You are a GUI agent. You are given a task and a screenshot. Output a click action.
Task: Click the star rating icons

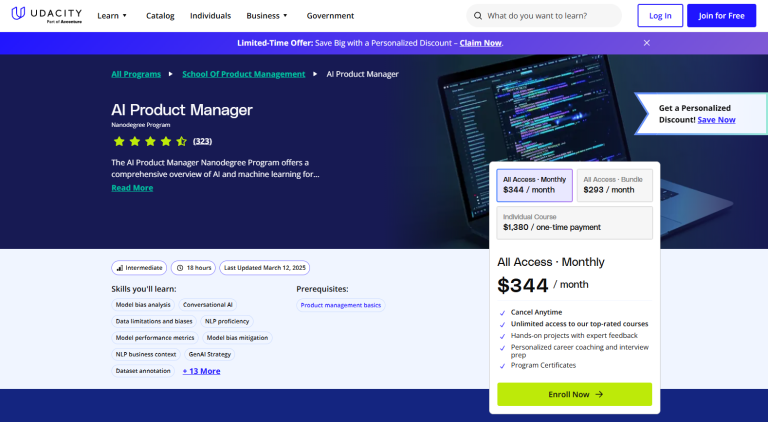click(x=150, y=141)
